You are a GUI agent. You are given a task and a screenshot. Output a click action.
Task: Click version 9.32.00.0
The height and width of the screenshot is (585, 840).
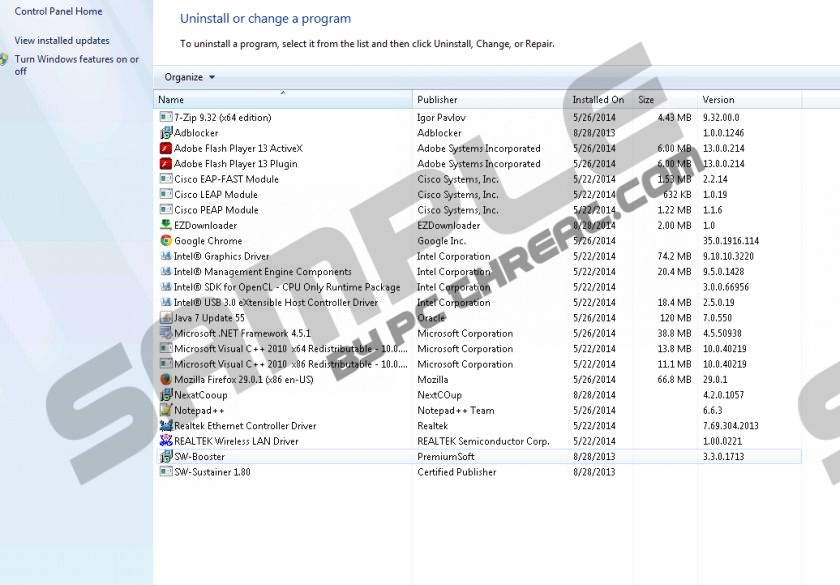point(721,117)
